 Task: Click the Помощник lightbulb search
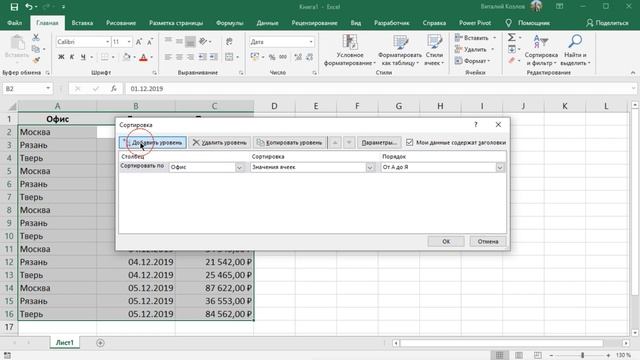tap(527, 23)
